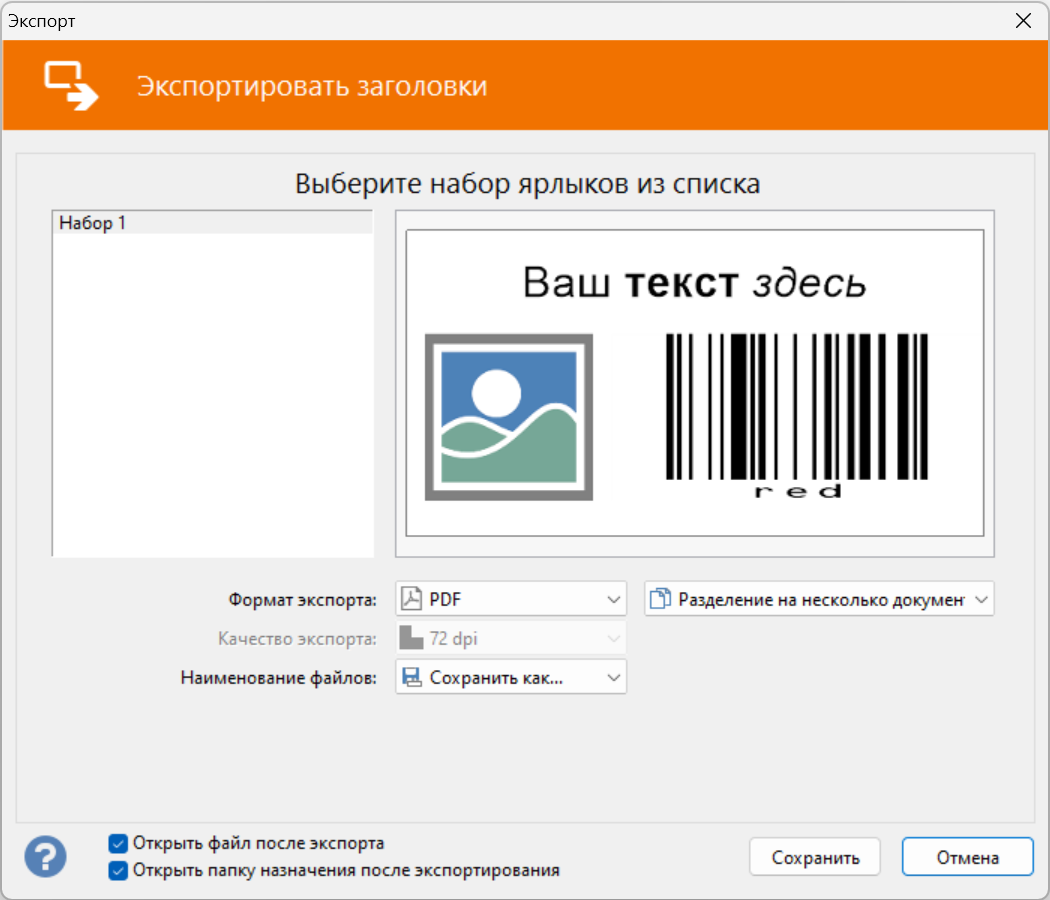Click the 'Наименование файлов:' label
The height and width of the screenshot is (900, 1050).
(x=279, y=678)
